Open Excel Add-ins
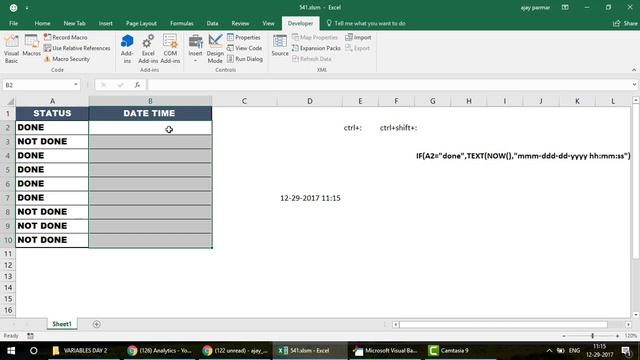Screen dimensions: 640x360 (148, 49)
